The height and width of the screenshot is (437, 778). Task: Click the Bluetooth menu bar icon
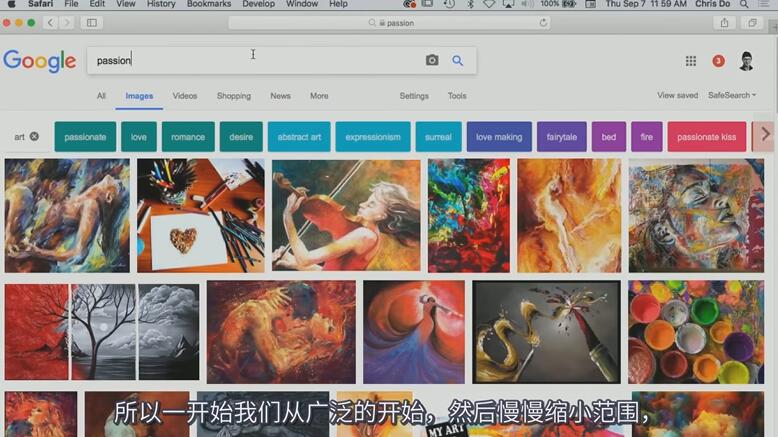[x=470, y=4]
